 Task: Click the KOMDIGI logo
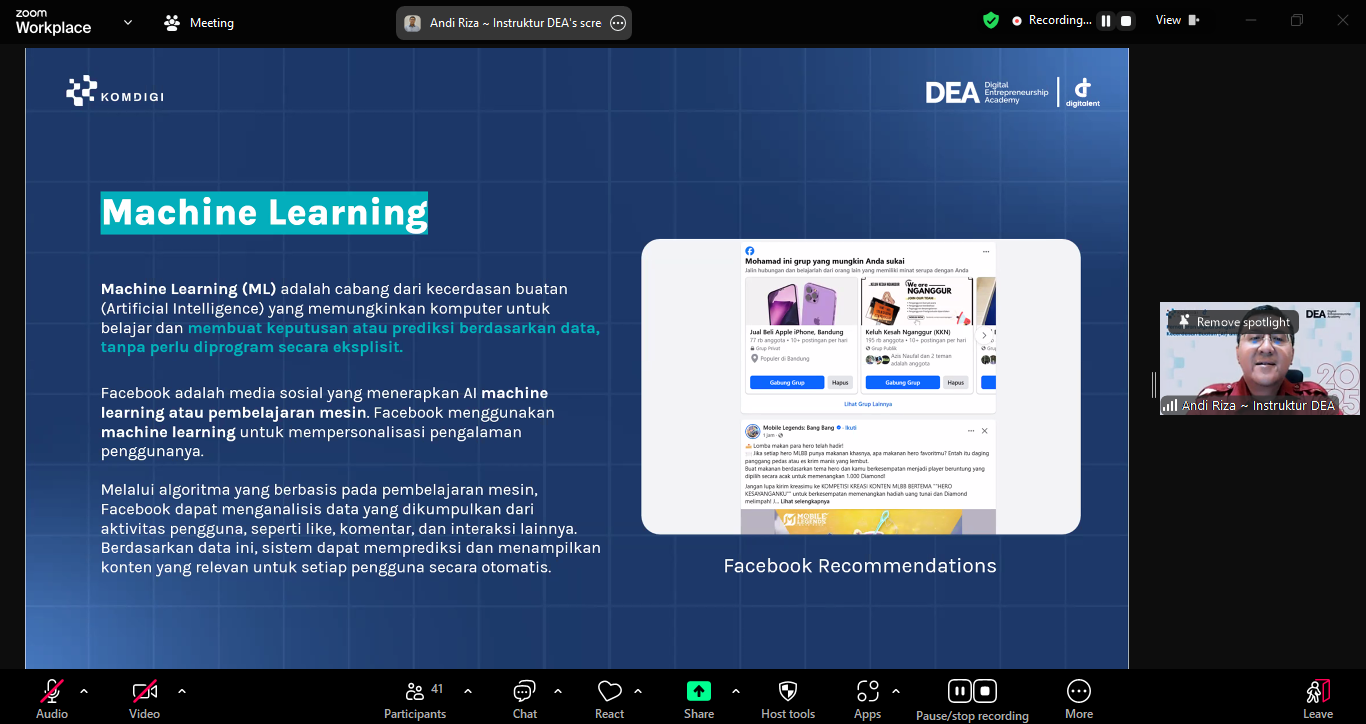tap(115, 91)
